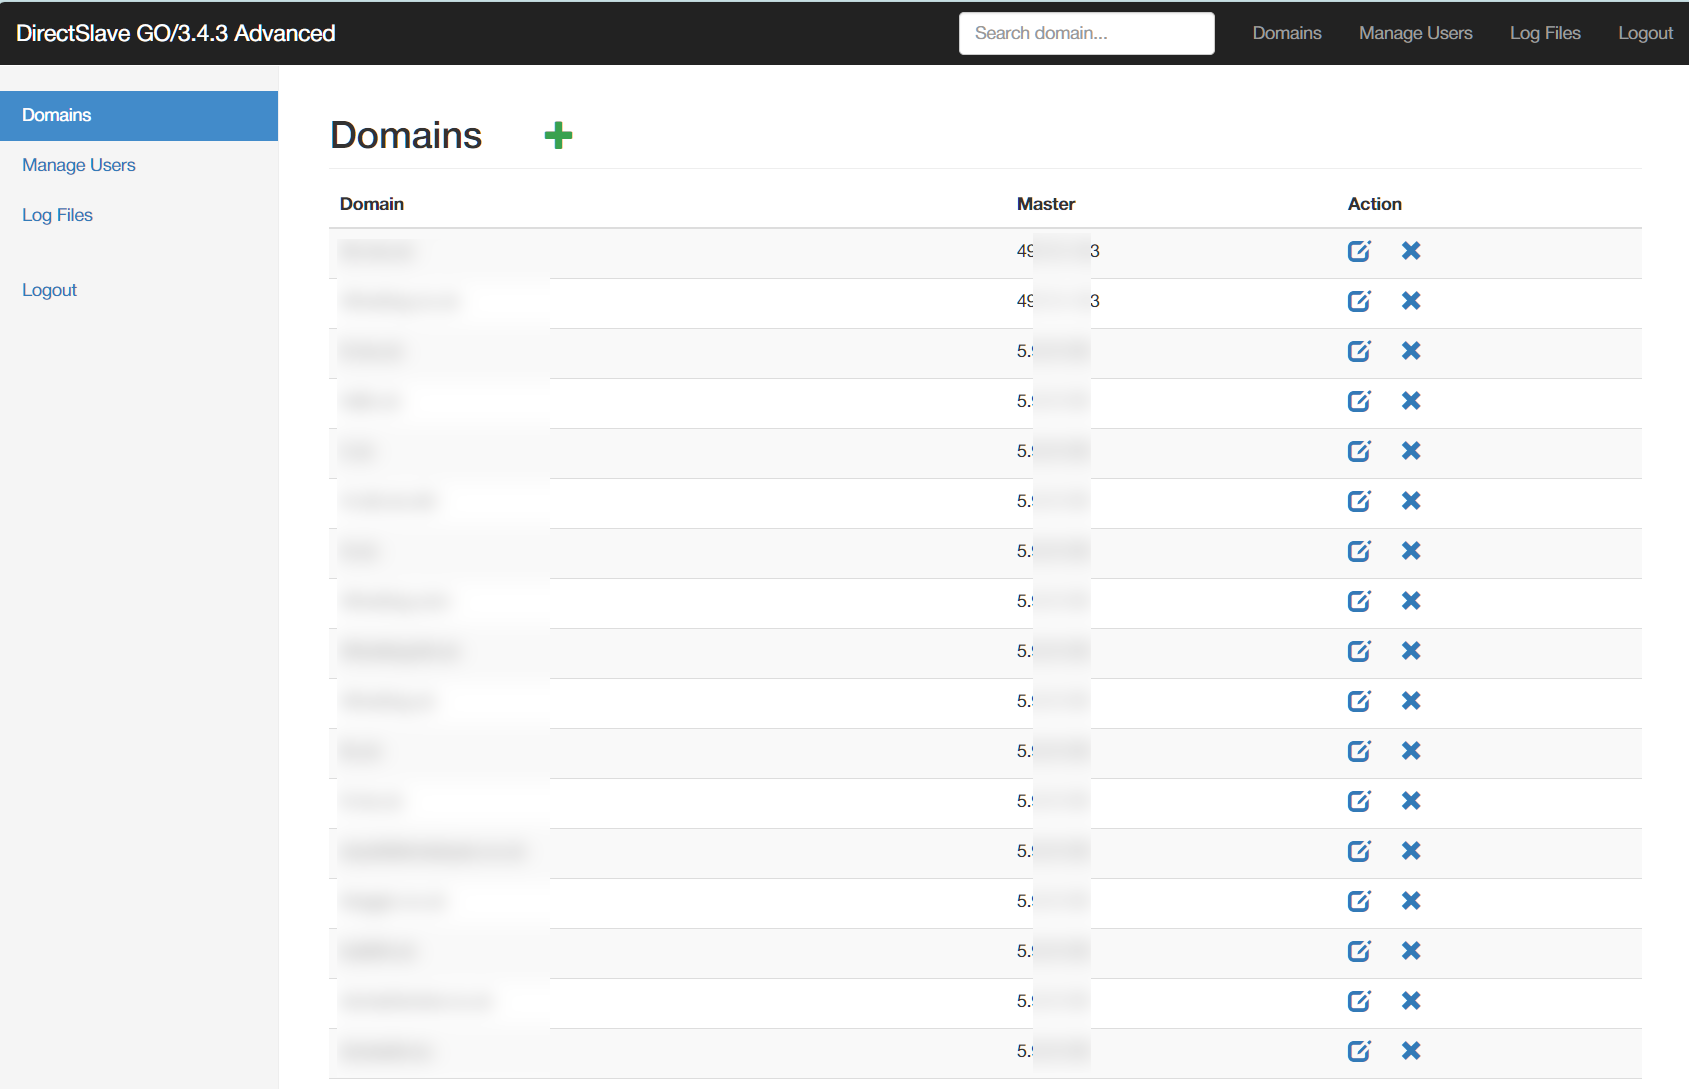Click Logout in the left sidebar
Image resolution: width=1689 pixels, height=1090 pixels.
point(49,290)
